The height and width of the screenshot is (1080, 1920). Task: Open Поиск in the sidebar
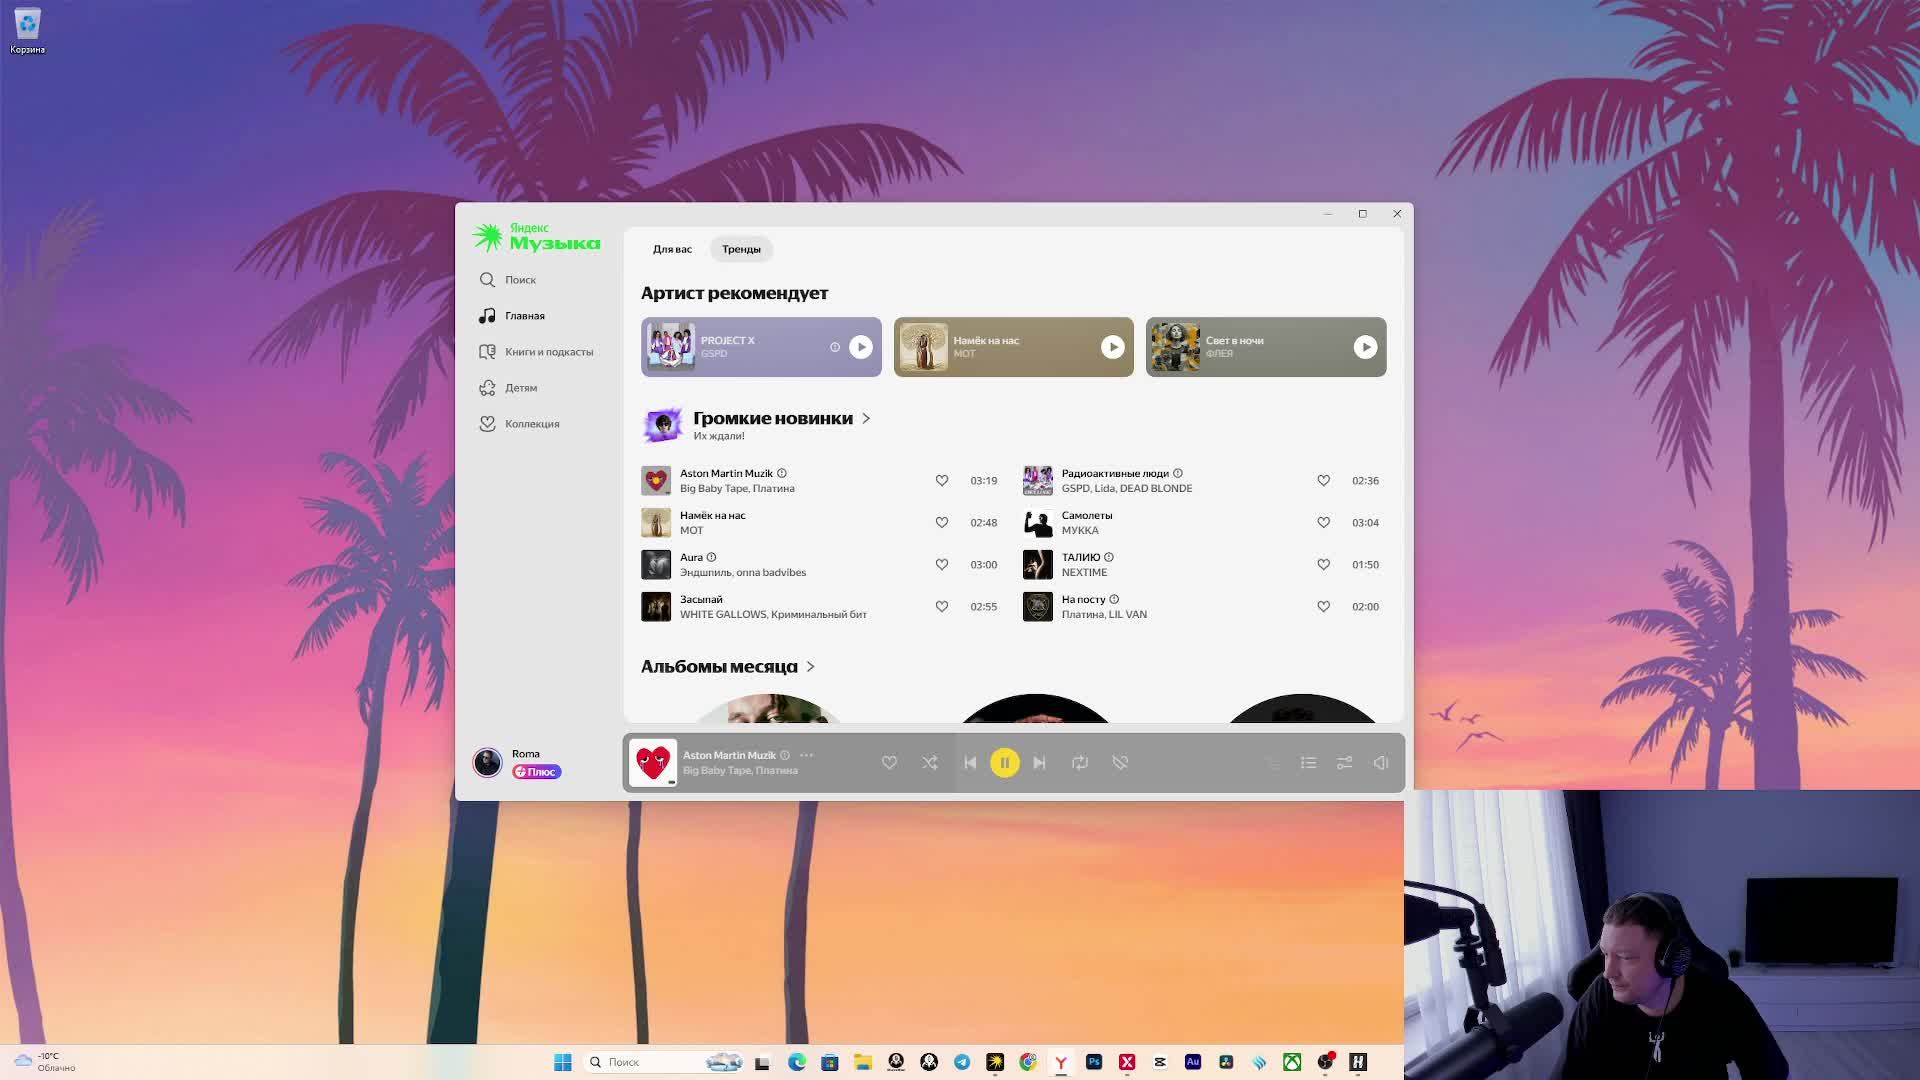click(519, 280)
